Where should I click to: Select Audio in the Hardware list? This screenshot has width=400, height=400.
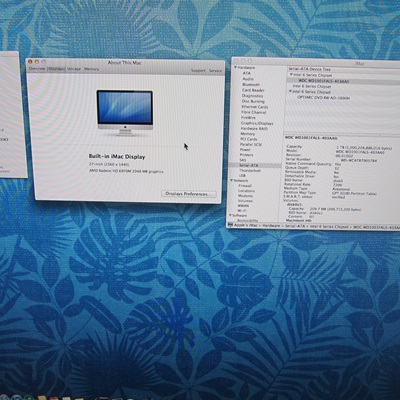pos(248,79)
